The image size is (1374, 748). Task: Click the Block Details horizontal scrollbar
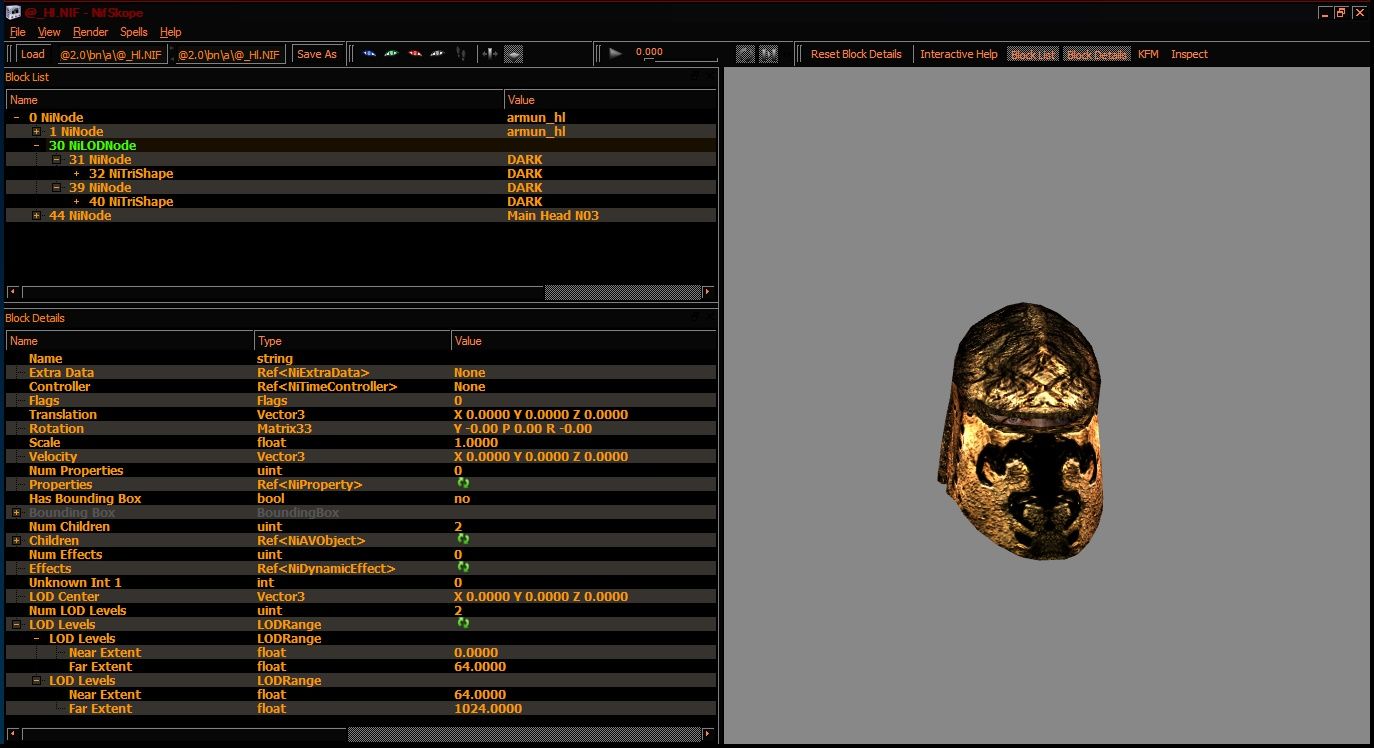click(x=362, y=734)
